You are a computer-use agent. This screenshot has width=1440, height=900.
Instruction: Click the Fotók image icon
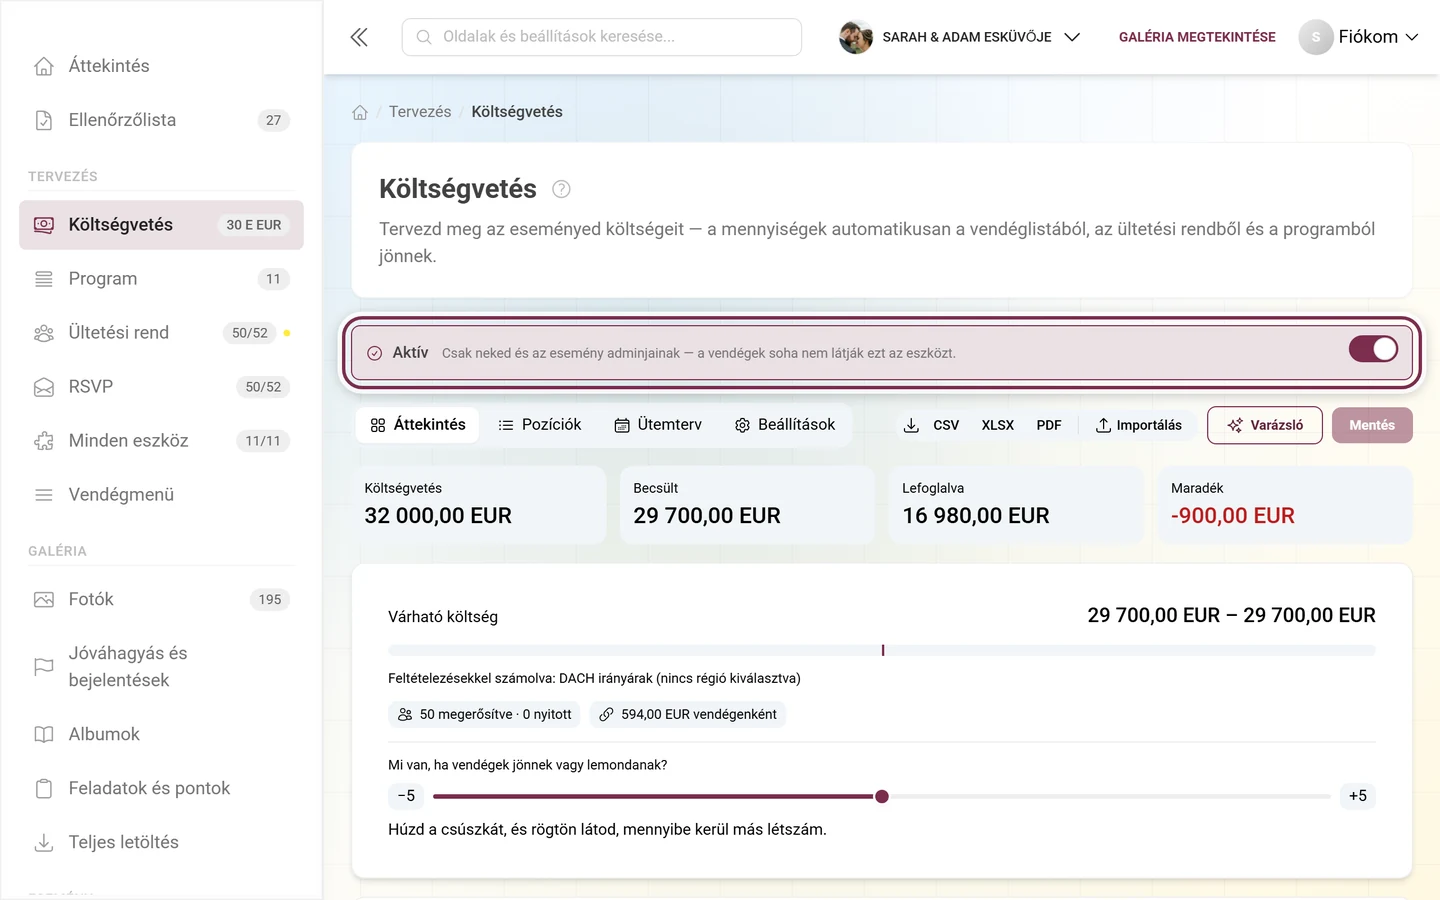44,600
